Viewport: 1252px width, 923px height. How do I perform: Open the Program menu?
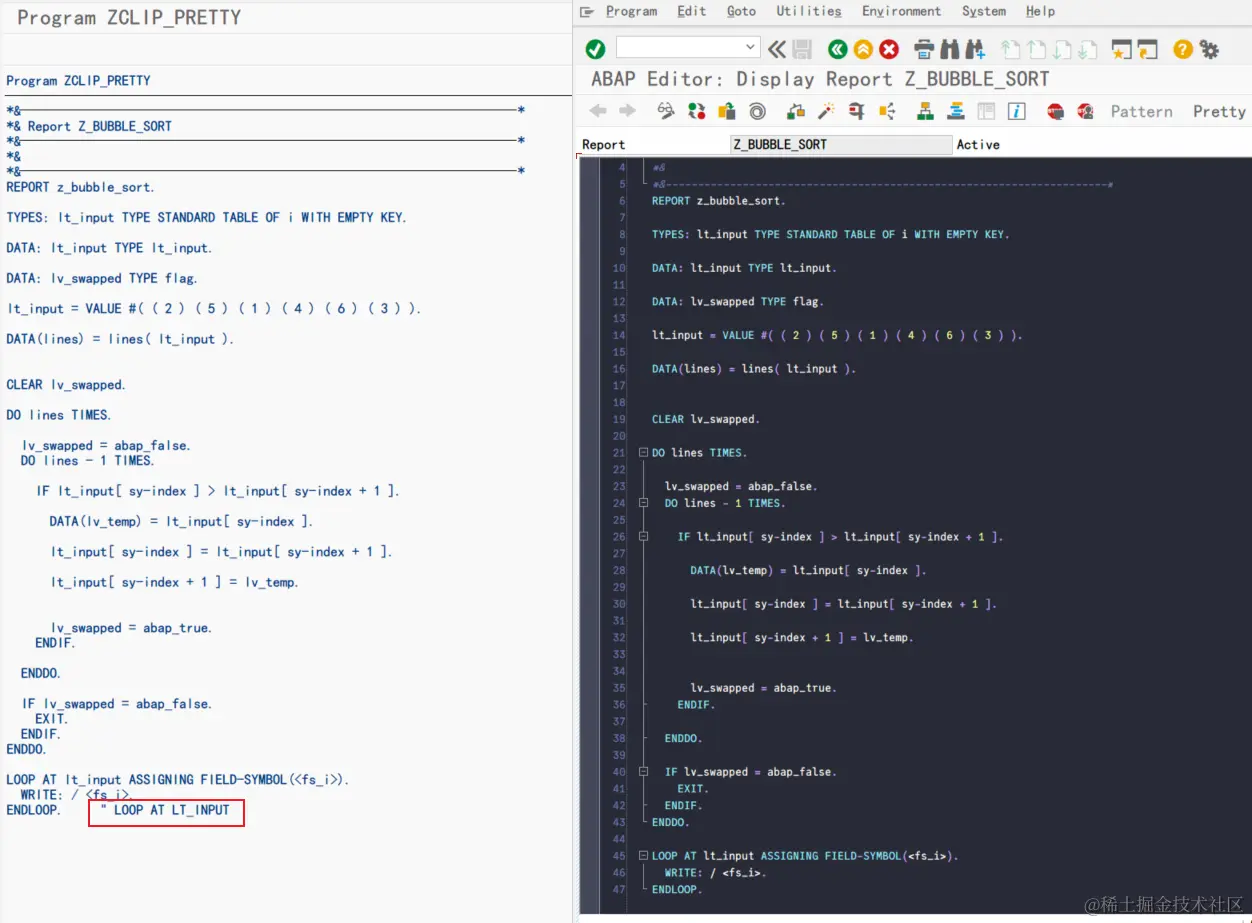631,11
